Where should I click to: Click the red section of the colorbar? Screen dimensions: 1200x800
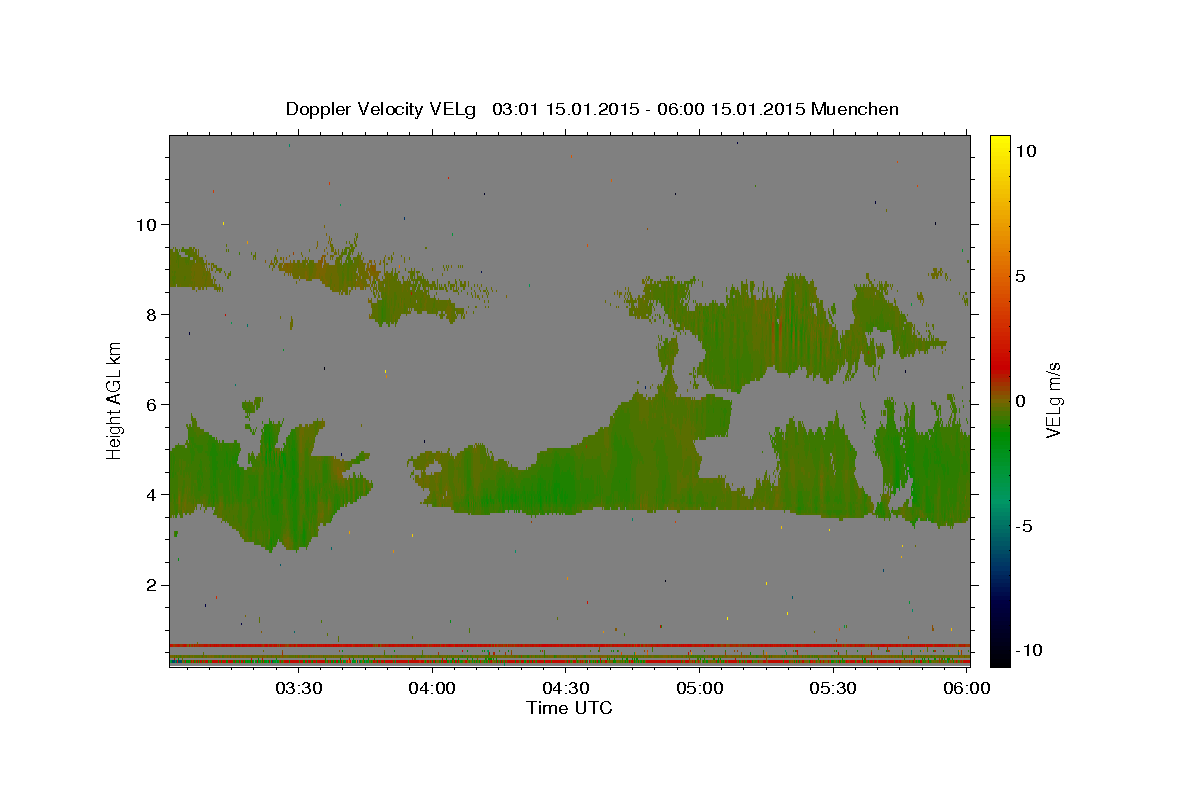pos(1000,365)
